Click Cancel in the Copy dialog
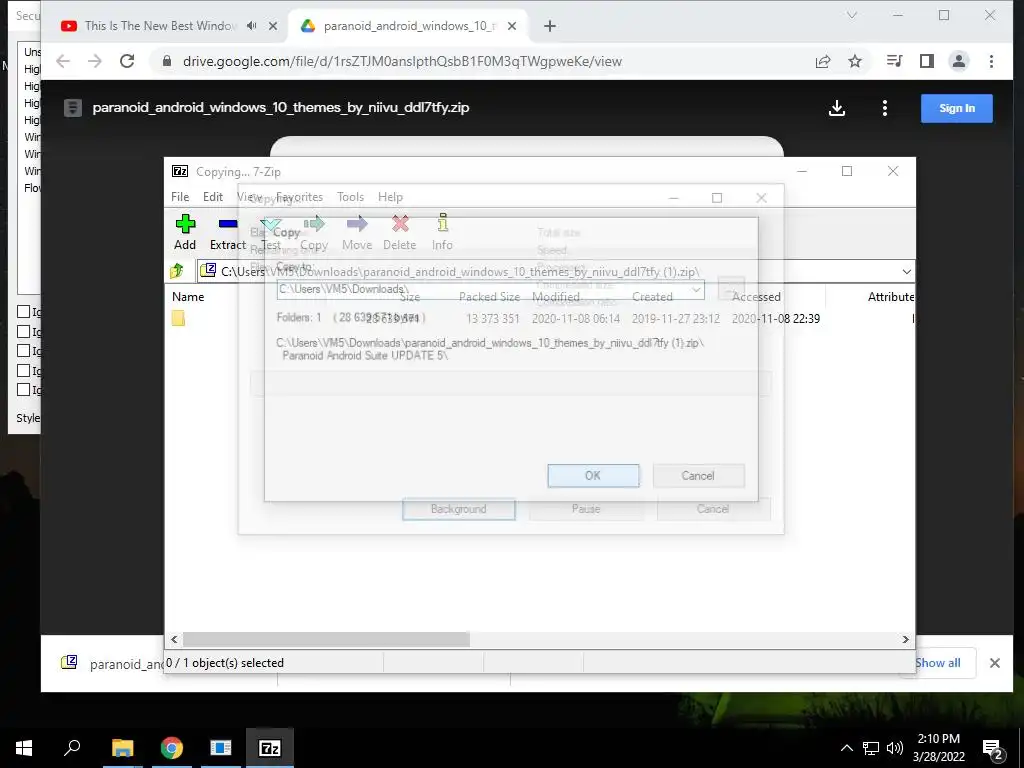This screenshot has height=768, width=1024. click(x=698, y=476)
